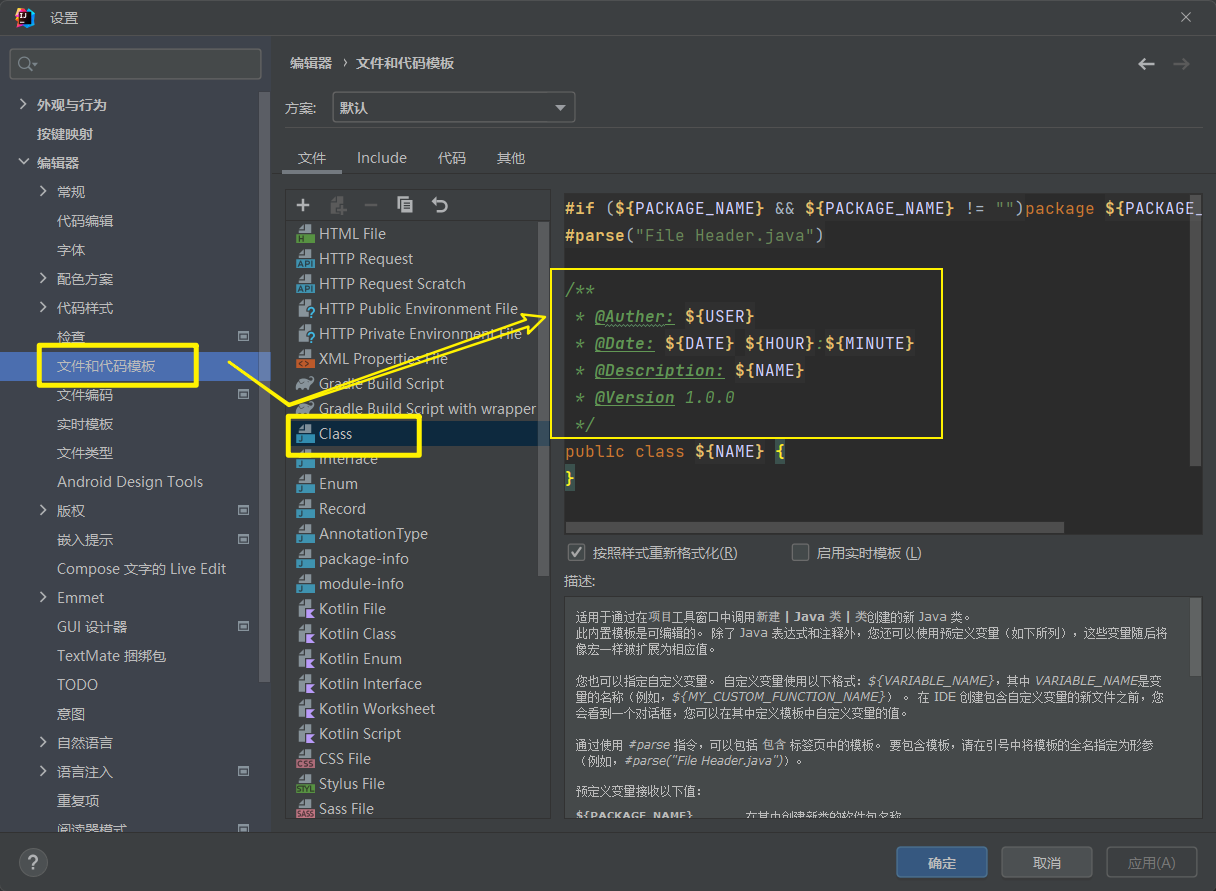Click the help question mark icon

[x=33, y=862]
